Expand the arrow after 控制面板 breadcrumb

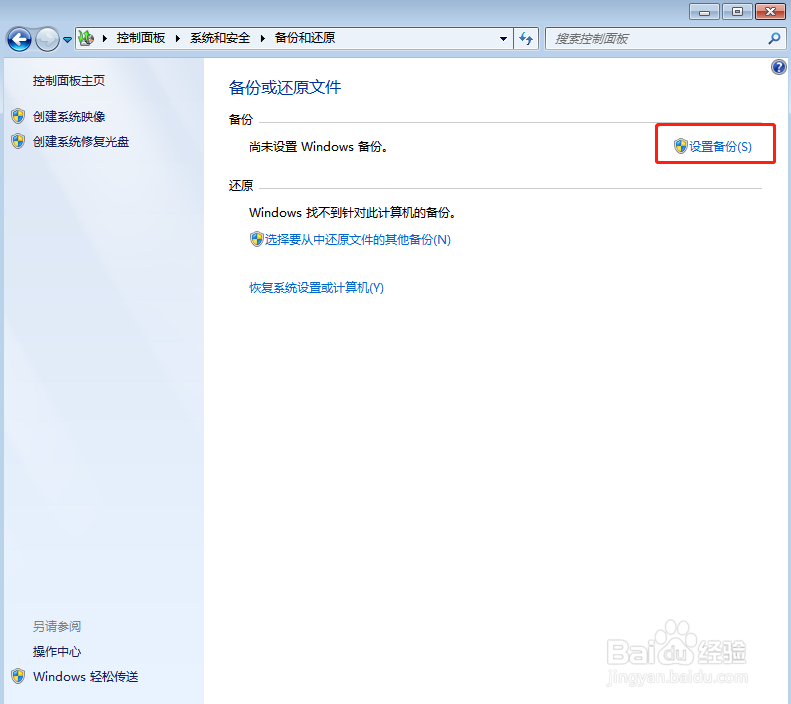(x=178, y=38)
